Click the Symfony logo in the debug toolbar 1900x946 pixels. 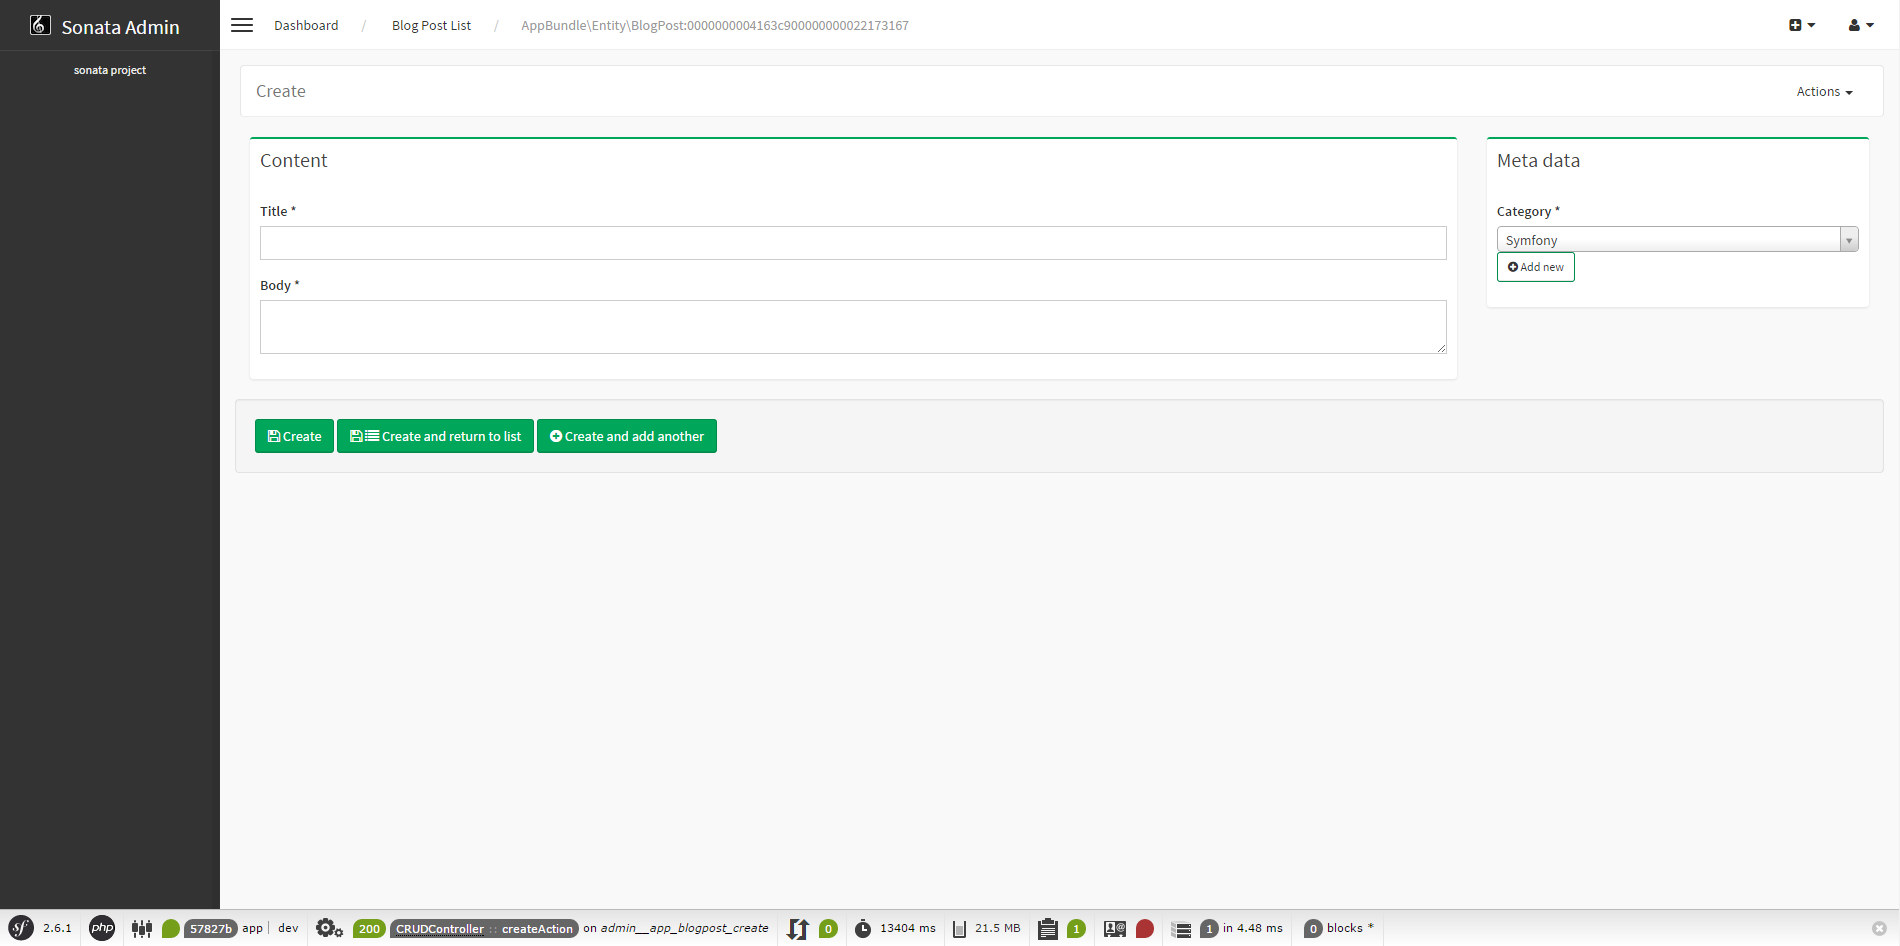tap(21, 928)
